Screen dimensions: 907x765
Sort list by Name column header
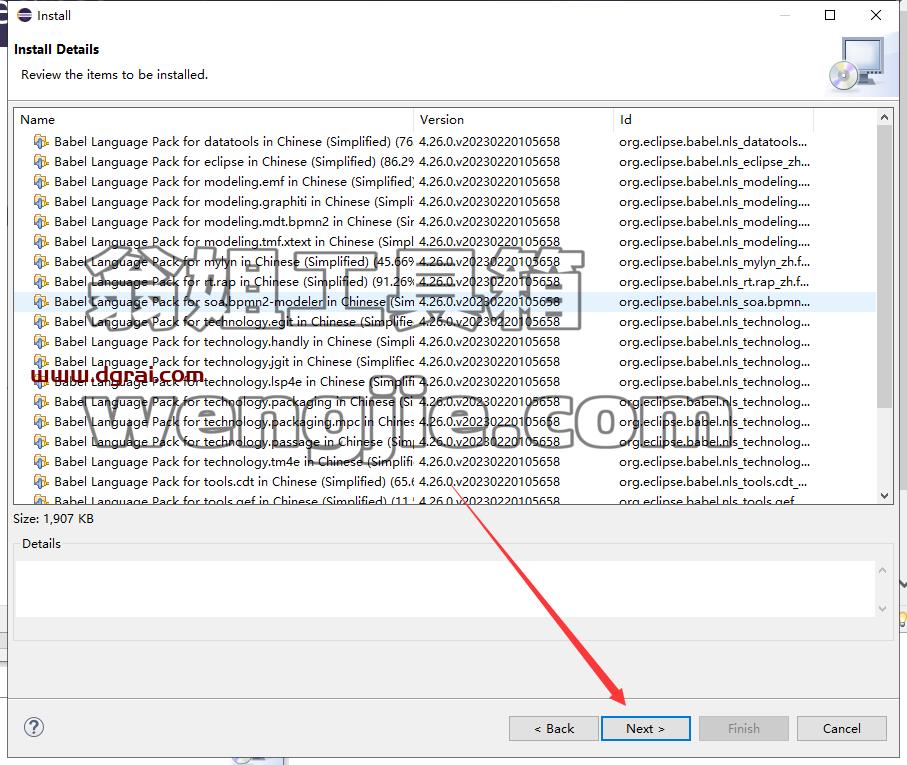click(x=38, y=120)
